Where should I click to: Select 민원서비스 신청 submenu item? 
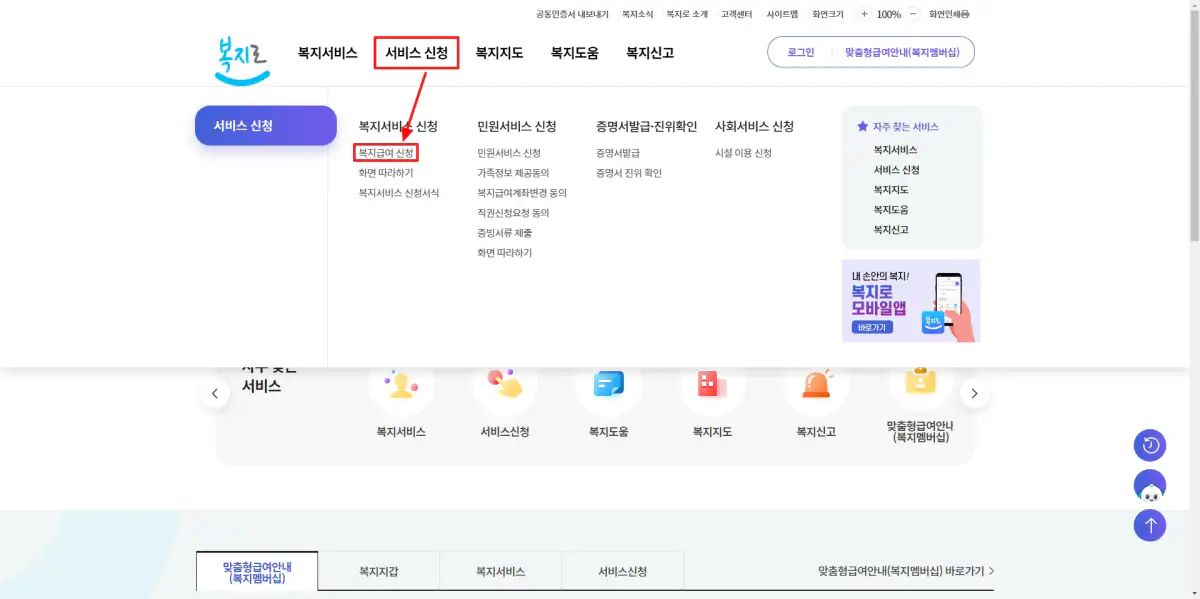[x=509, y=153]
